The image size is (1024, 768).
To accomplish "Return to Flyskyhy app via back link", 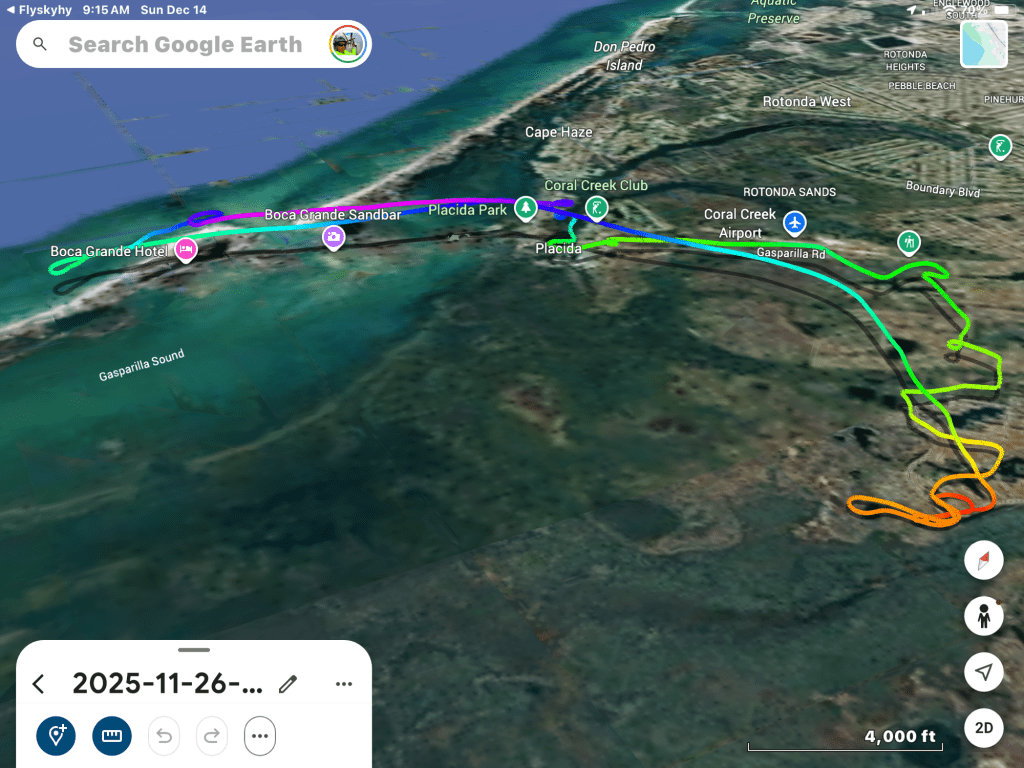I will pos(39,10).
